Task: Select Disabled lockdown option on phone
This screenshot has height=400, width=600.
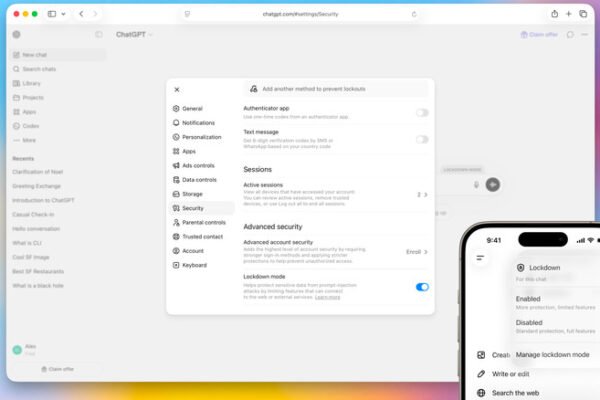Action: pos(556,326)
